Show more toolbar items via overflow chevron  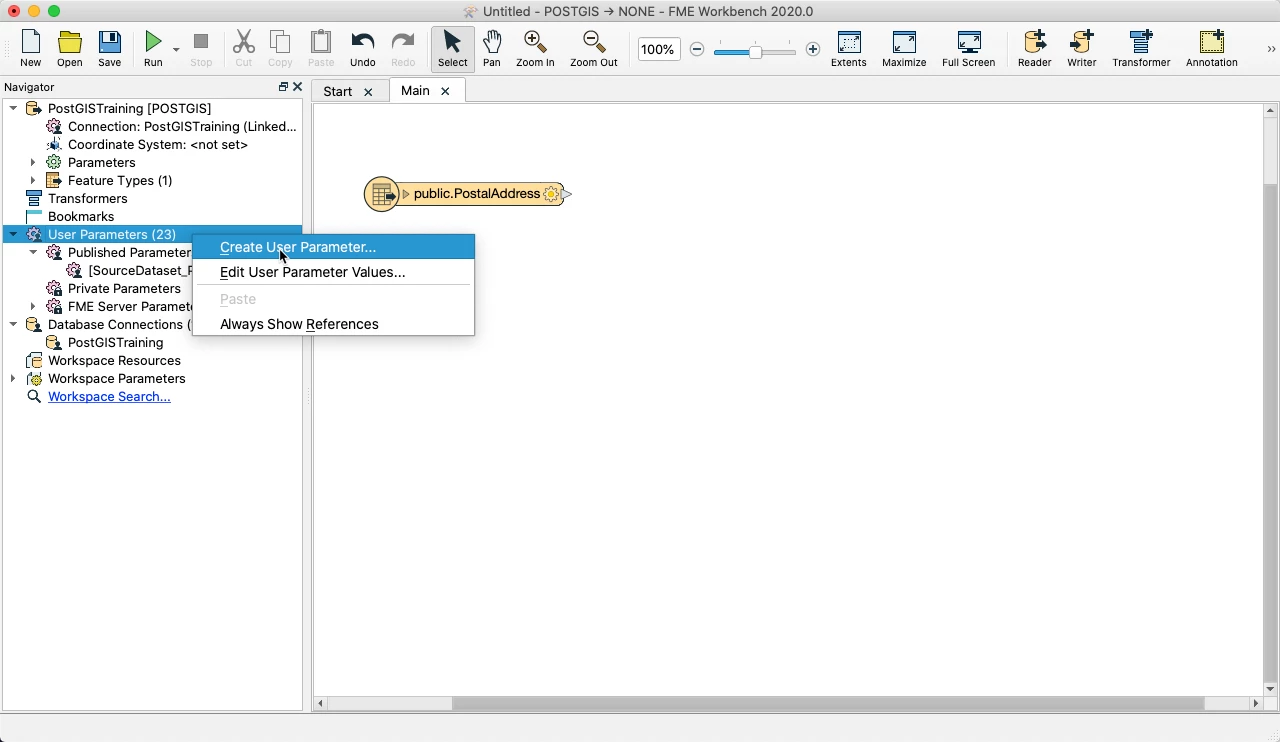(x=1271, y=49)
